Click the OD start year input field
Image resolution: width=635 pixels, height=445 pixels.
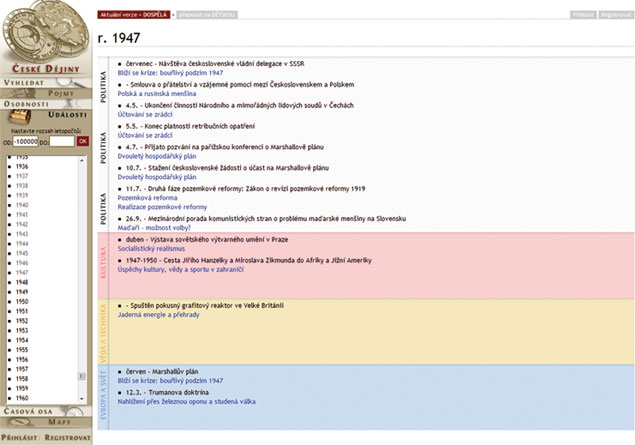[26, 141]
